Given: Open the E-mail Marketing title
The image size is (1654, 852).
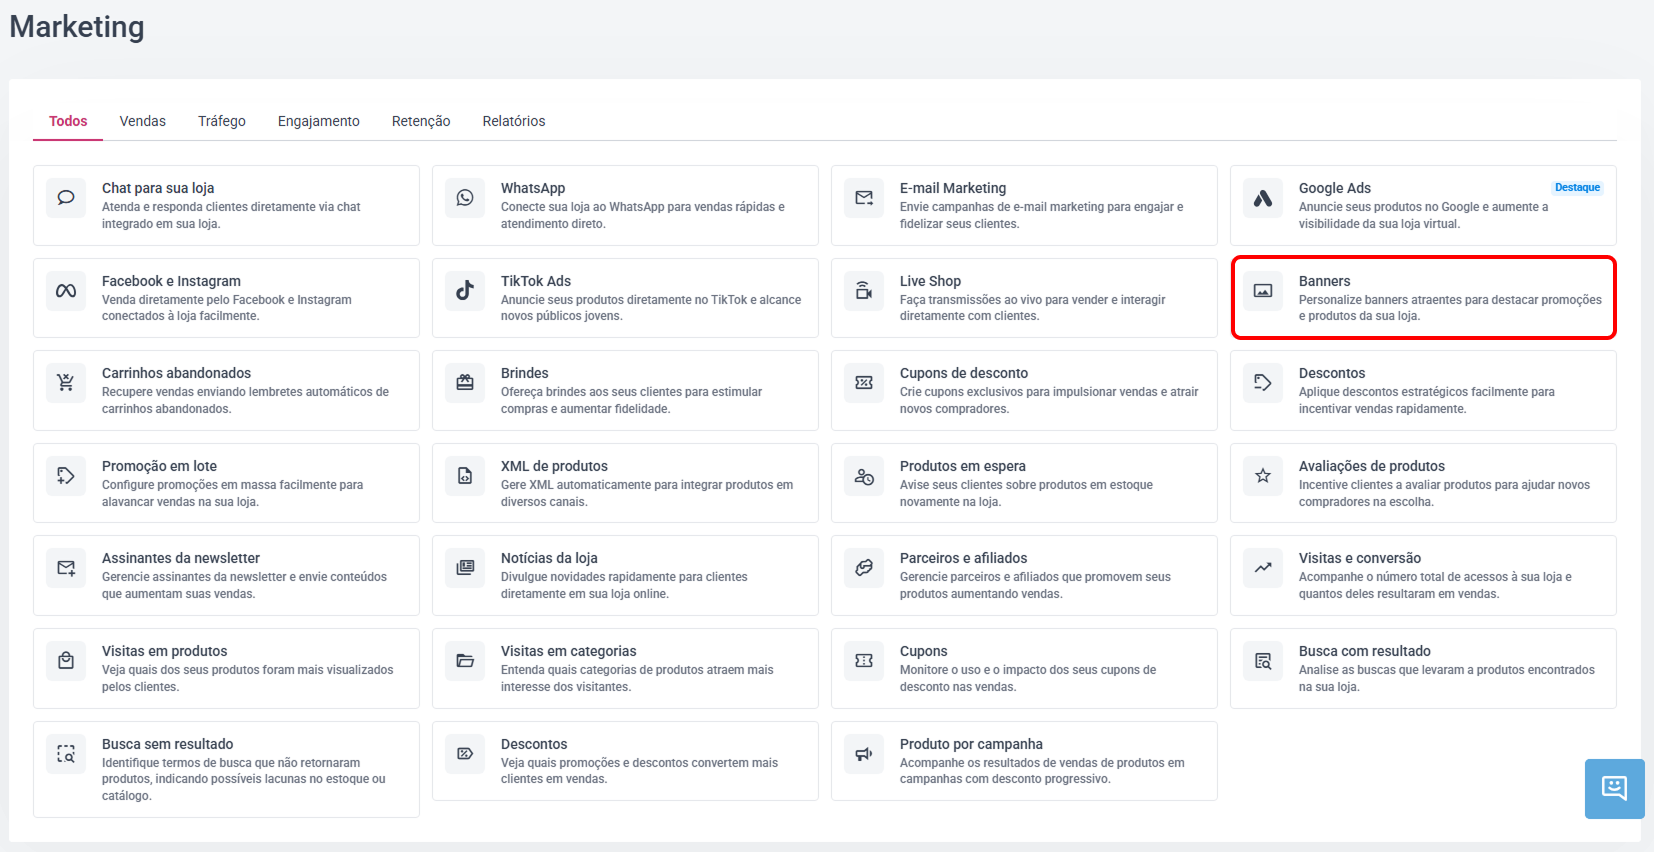Looking at the screenshot, I should coord(953,188).
